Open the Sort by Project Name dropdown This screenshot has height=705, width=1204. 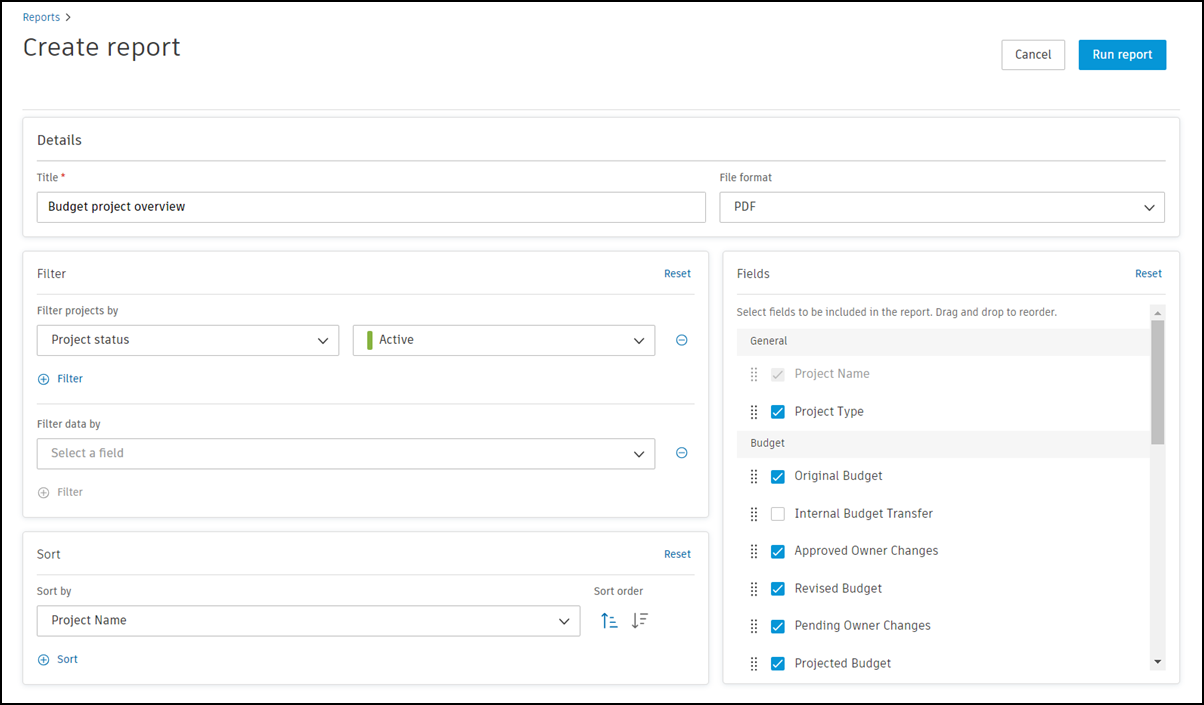(308, 621)
